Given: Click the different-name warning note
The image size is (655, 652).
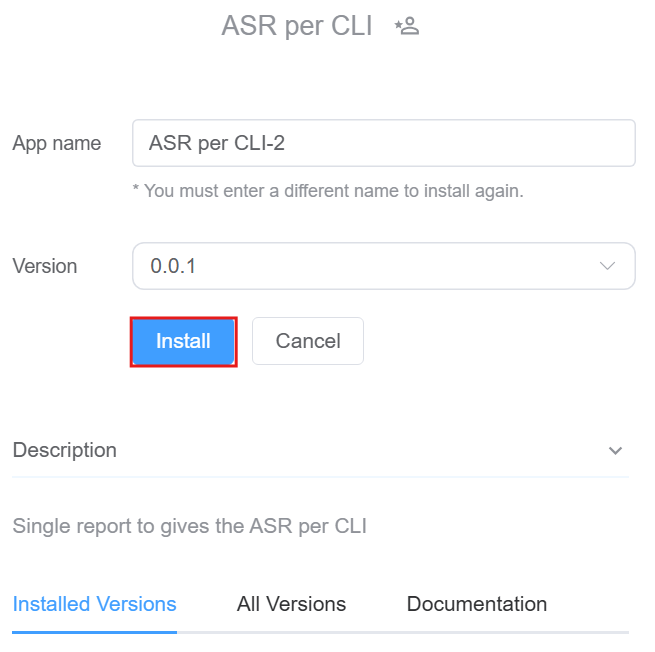Looking at the screenshot, I should coord(328,190).
